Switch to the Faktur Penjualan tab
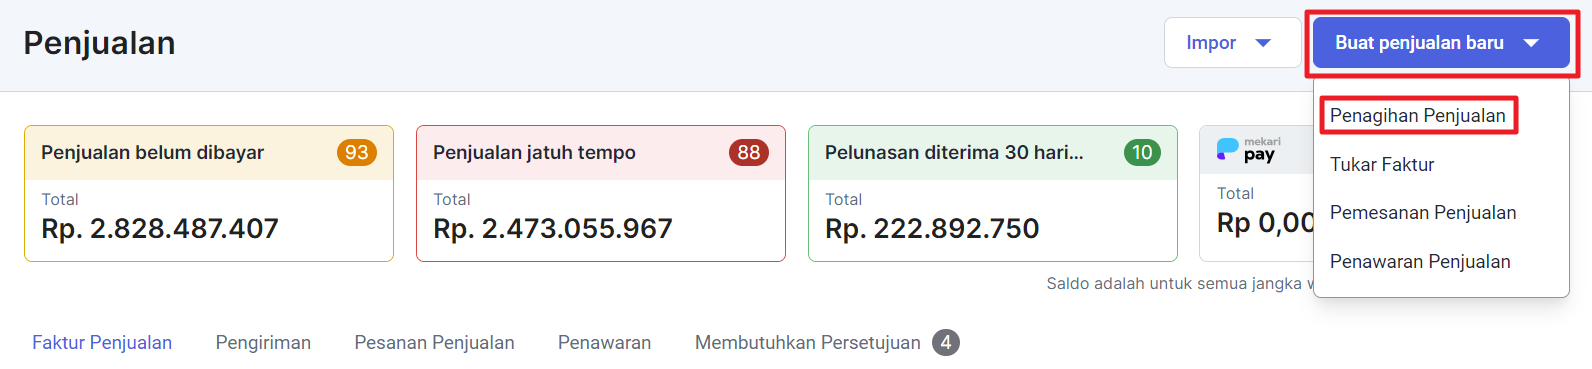The width and height of the screenshot is (1592, 369). (102, 343)
